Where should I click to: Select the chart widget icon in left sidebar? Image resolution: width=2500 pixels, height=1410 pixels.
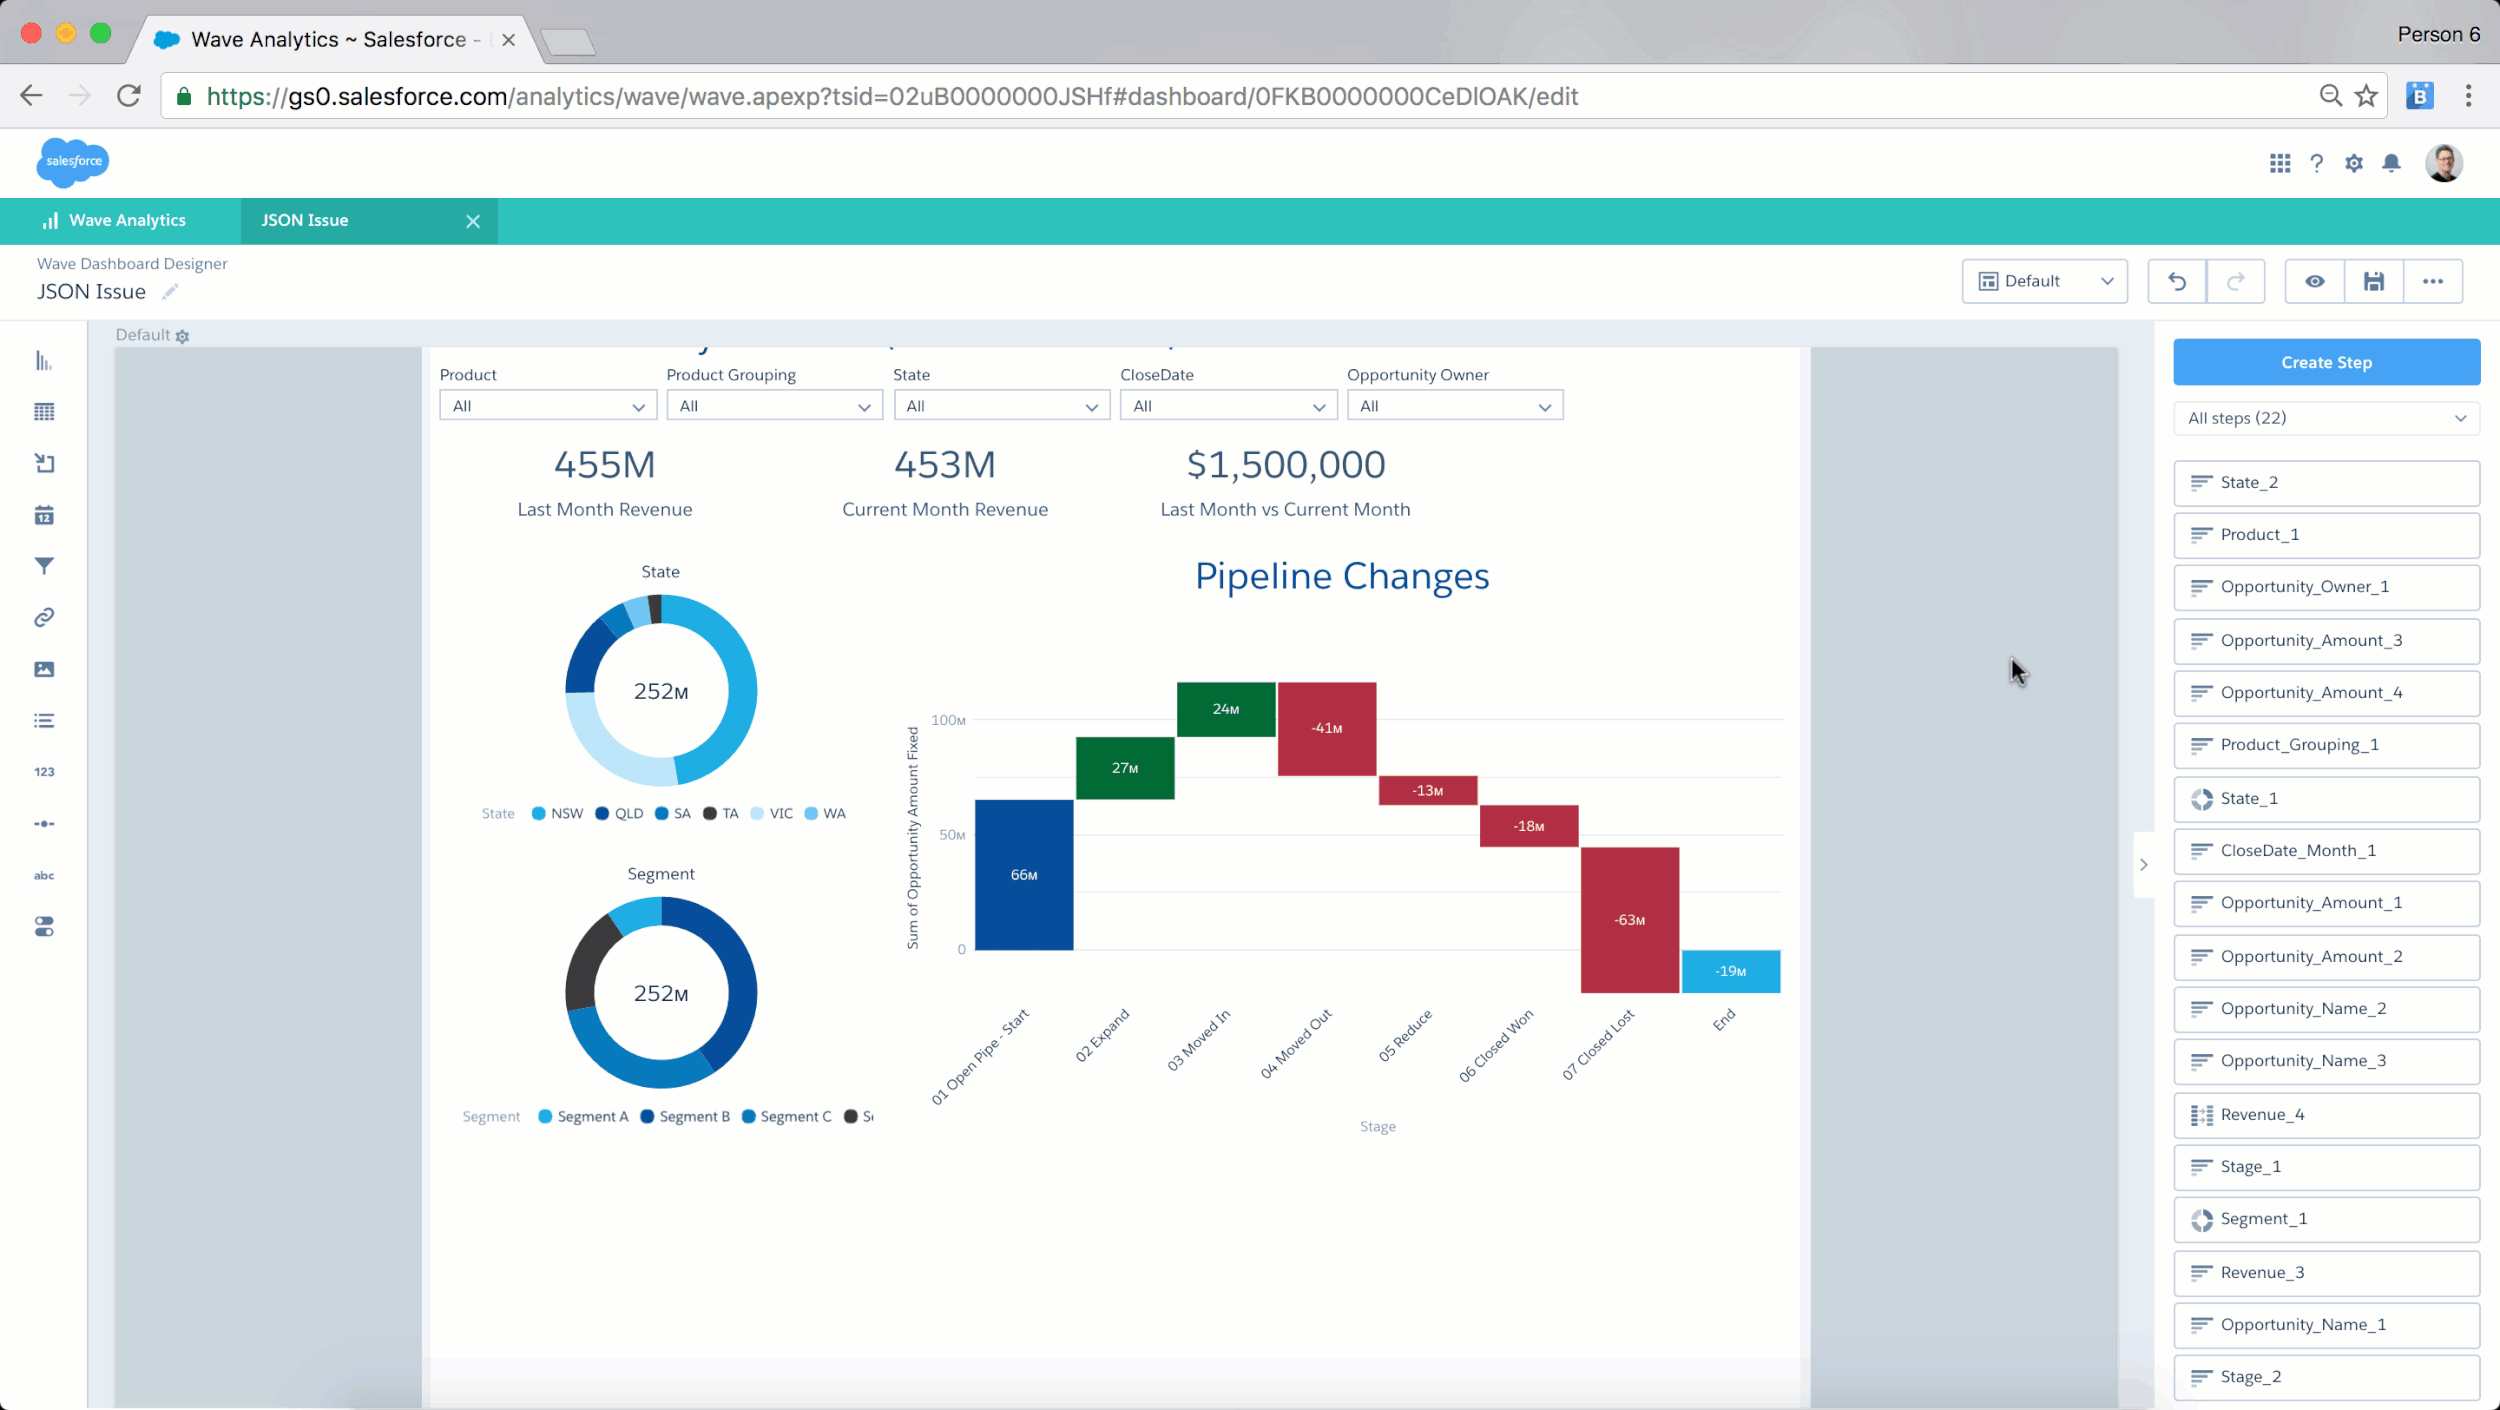click(x=44, y=361)
